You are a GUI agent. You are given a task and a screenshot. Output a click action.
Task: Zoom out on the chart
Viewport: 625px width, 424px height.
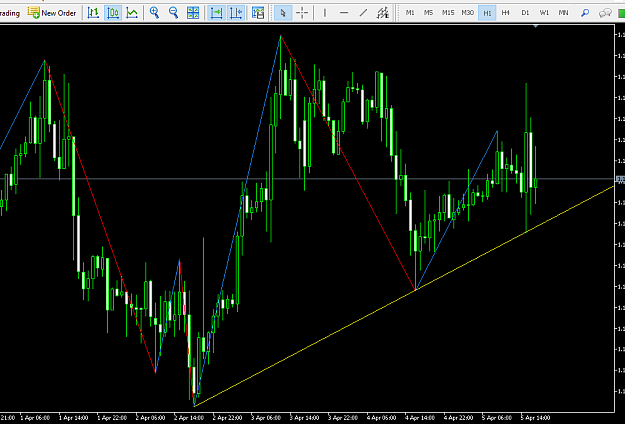coord(173,13)
